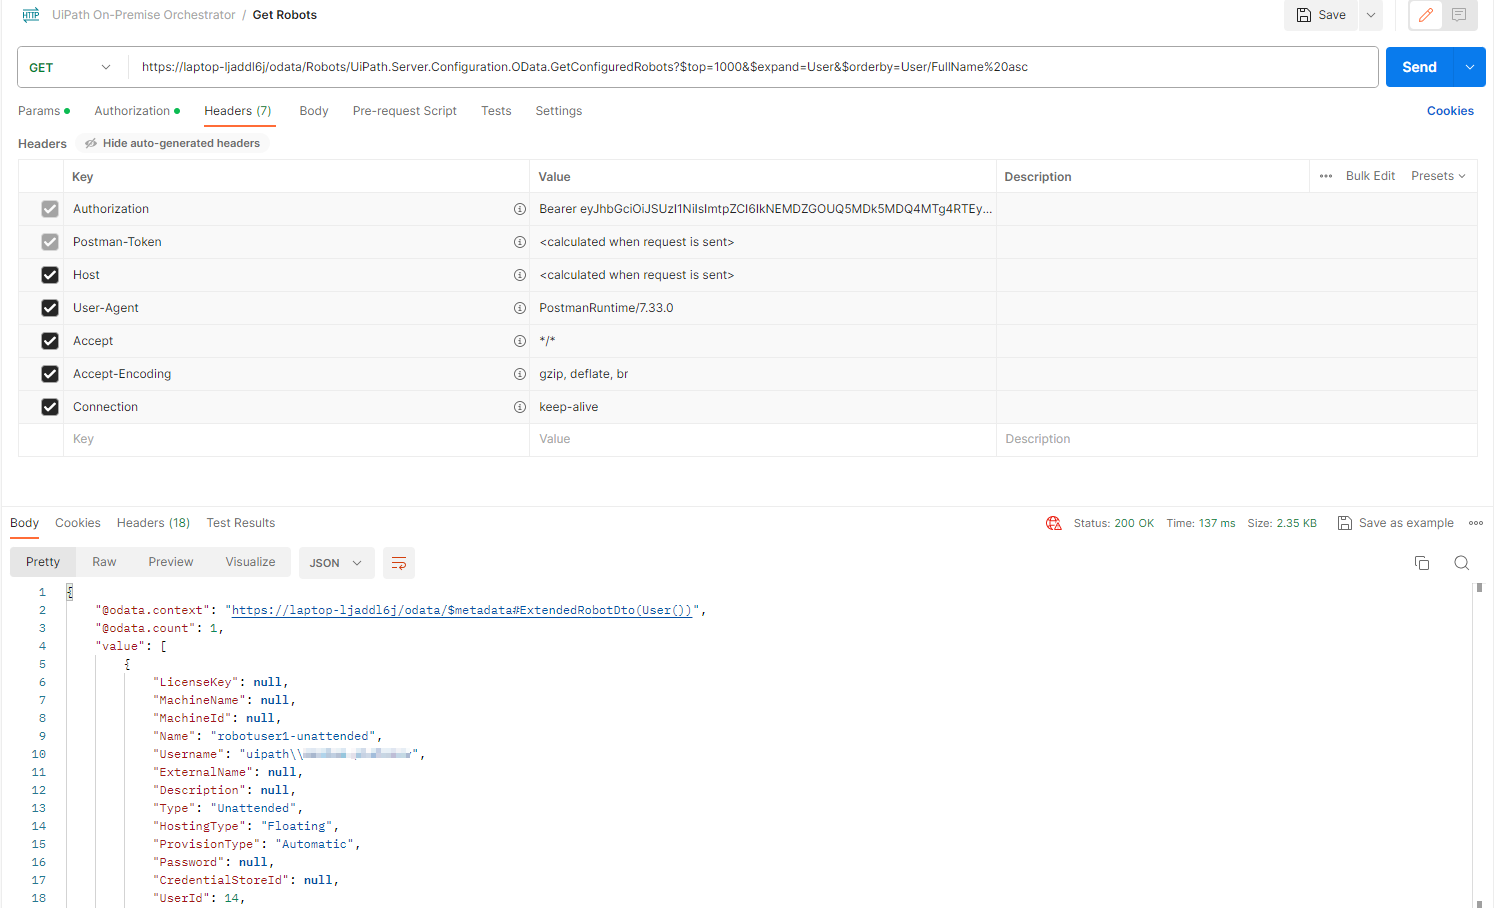Image resolution: width=1495 pixels, height=908 pixels.
Task: Open the JSON format dropdown
Action: [337, 563]
